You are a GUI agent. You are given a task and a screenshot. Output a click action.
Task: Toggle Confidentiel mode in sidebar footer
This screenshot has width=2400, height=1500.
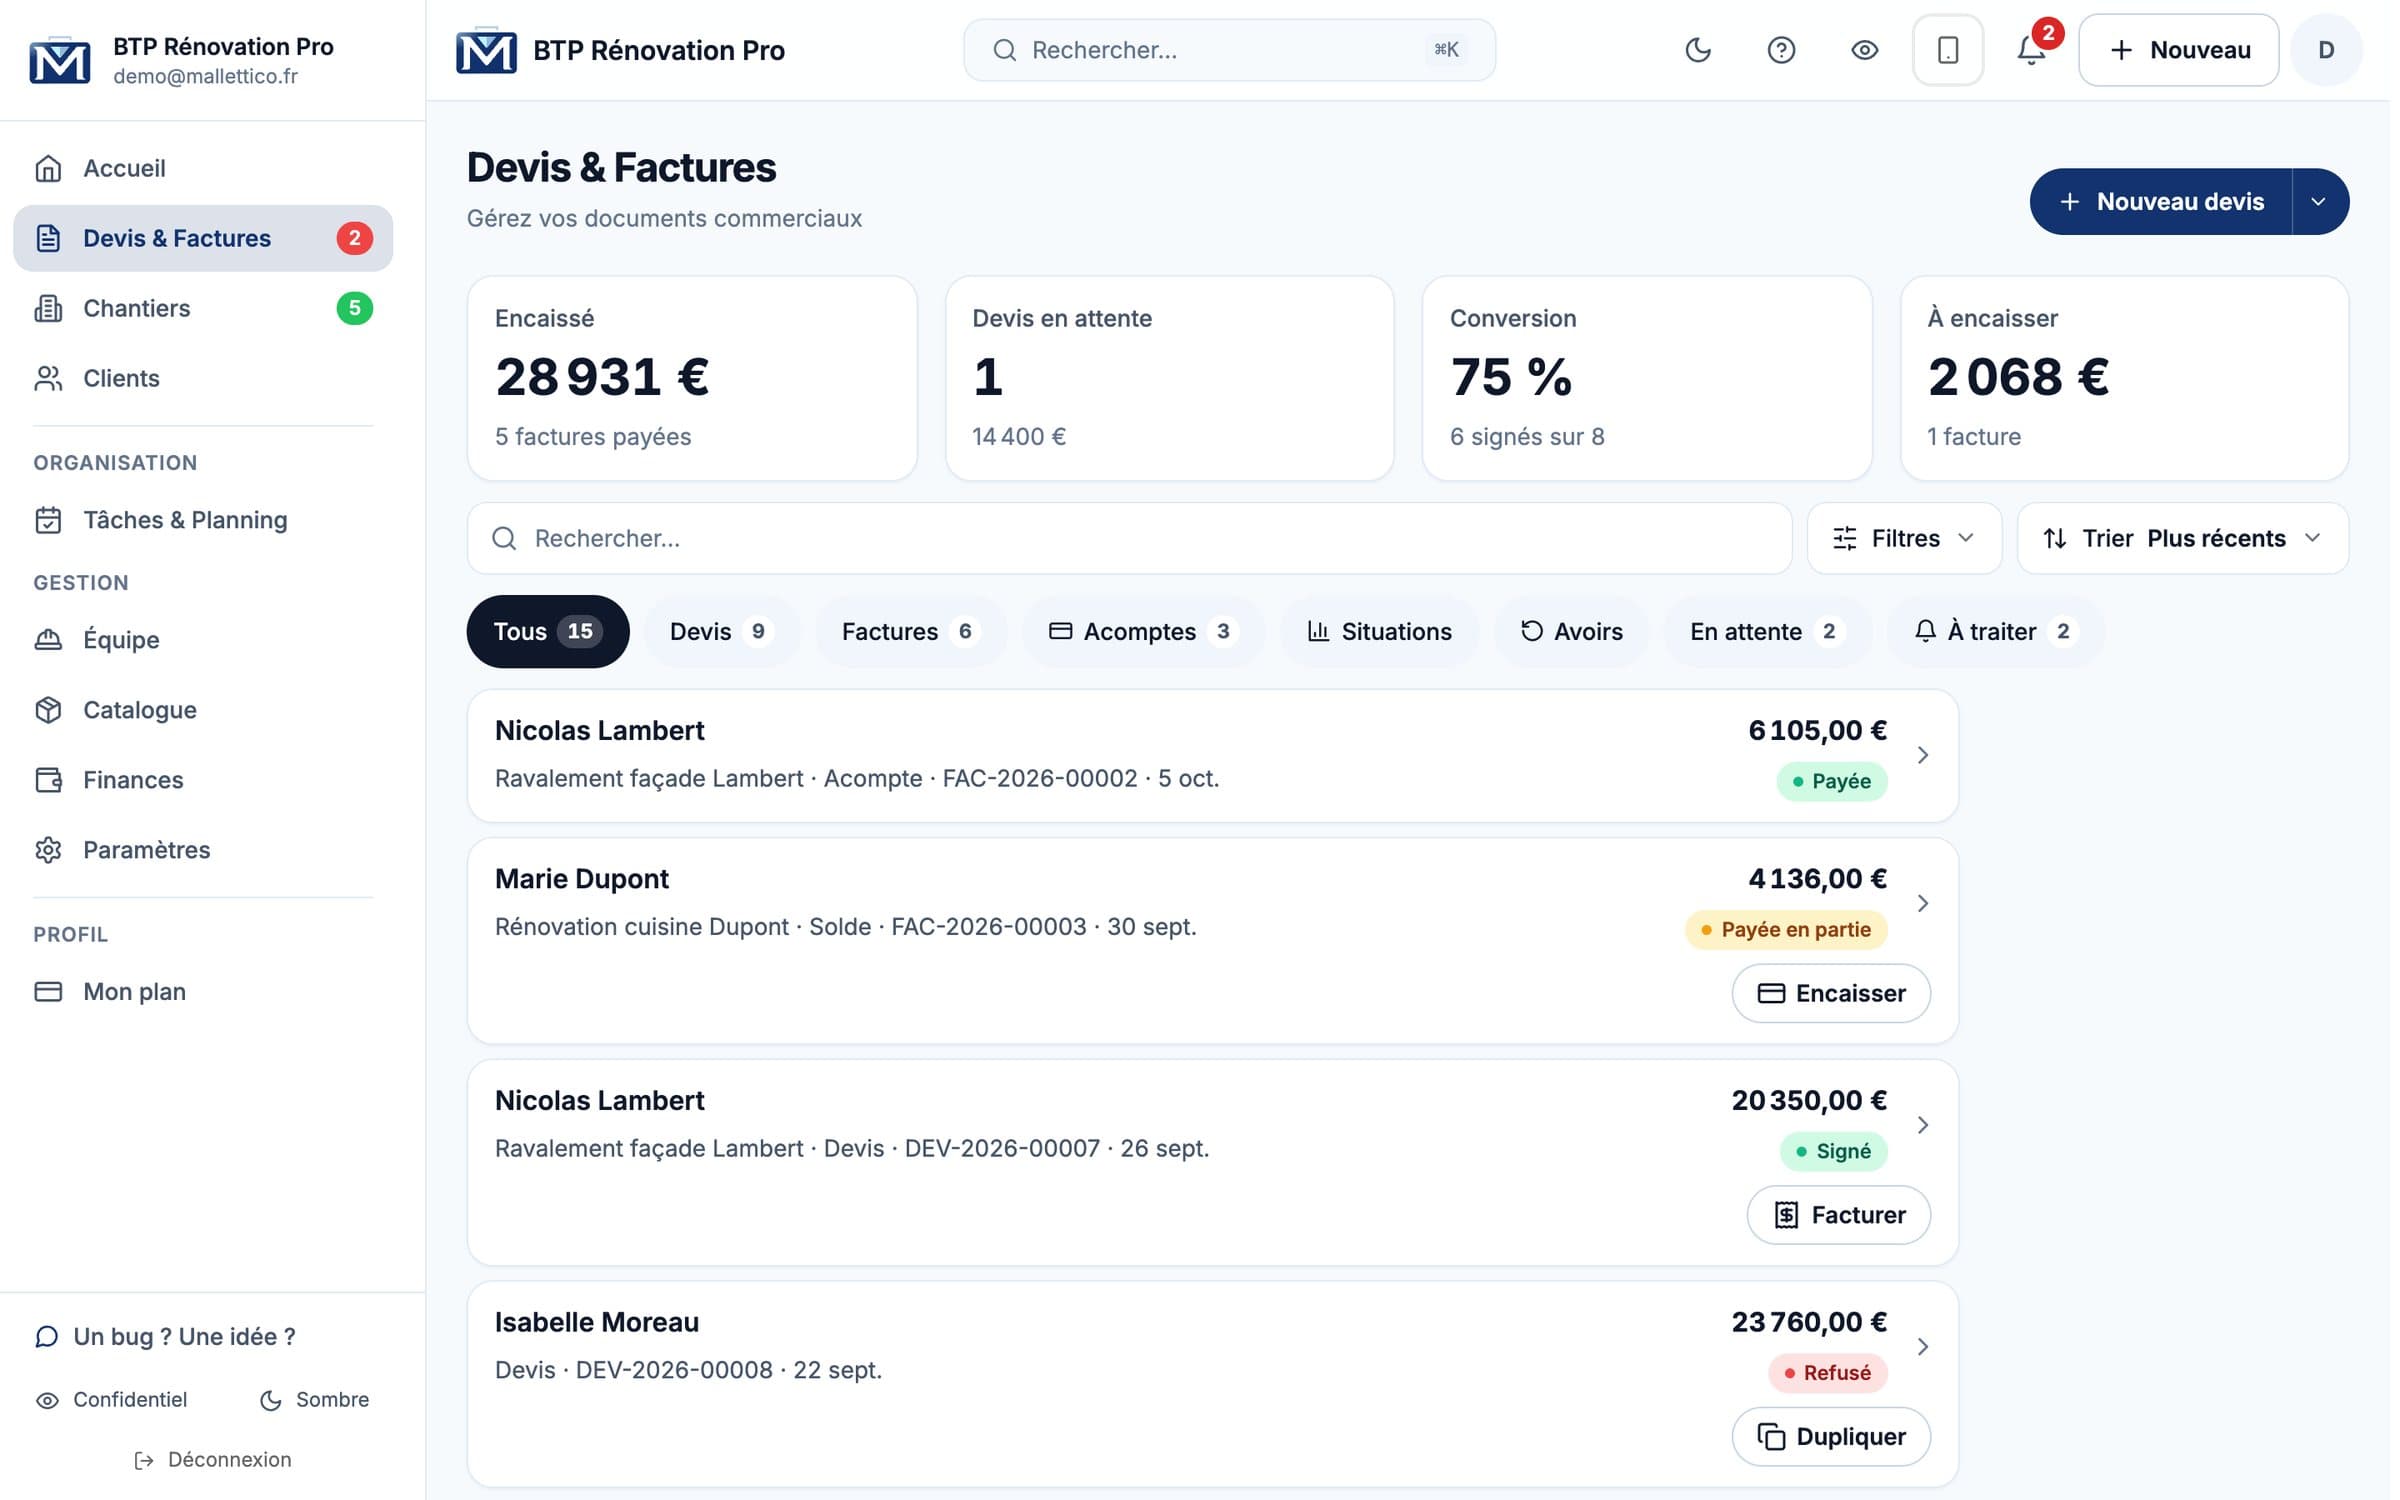pyautogui.click(x=112, y=1400)
